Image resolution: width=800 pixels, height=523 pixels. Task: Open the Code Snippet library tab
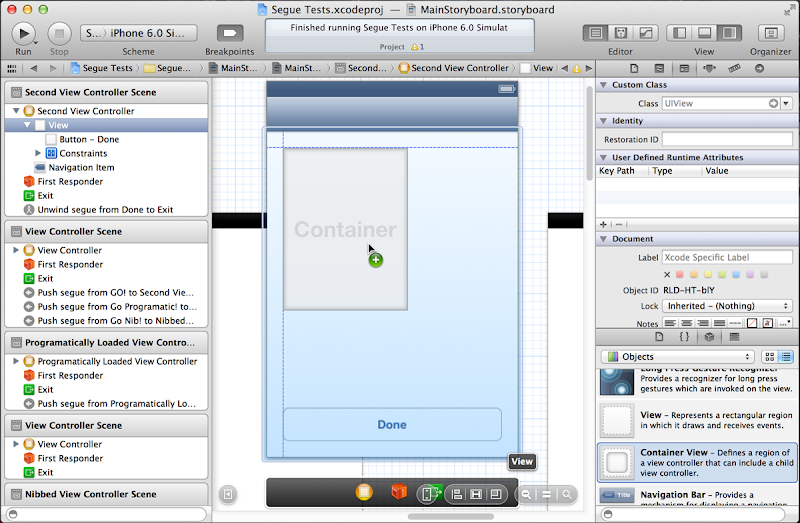pos(684,337)
